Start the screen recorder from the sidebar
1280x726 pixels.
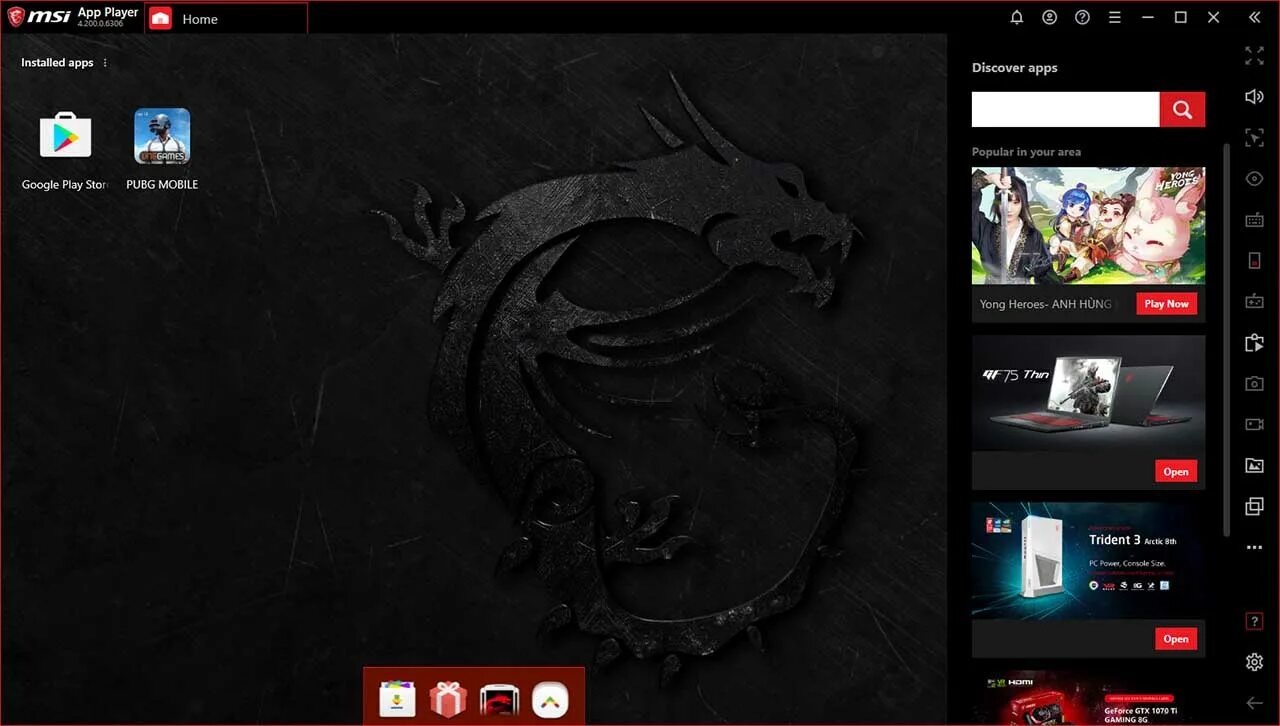1254,424
